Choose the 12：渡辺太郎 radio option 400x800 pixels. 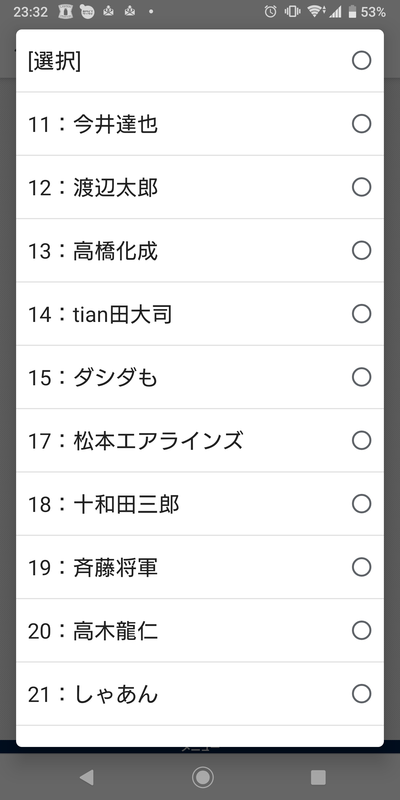point(361,187)
